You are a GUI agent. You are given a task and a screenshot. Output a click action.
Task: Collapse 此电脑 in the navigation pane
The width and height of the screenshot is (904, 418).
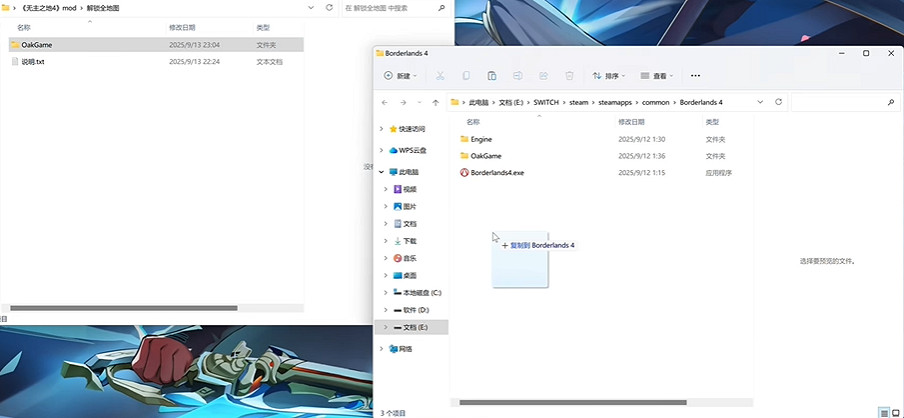click(381, 172)
